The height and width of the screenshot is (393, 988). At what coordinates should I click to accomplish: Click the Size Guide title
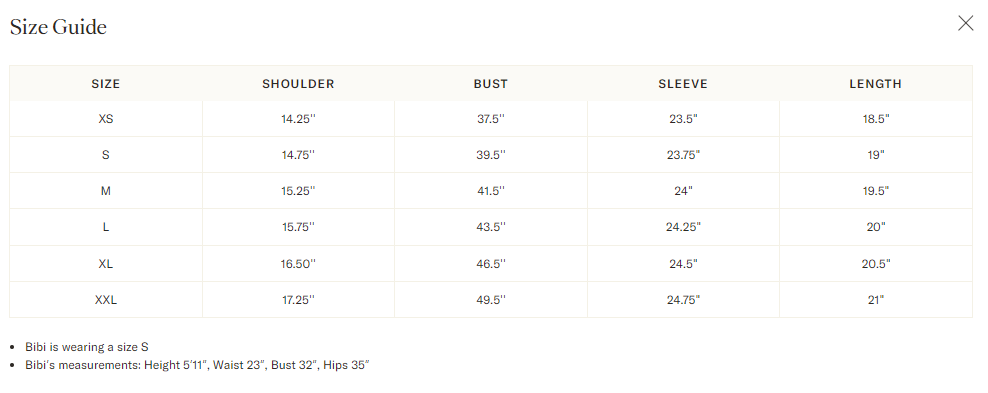[58, 27]
